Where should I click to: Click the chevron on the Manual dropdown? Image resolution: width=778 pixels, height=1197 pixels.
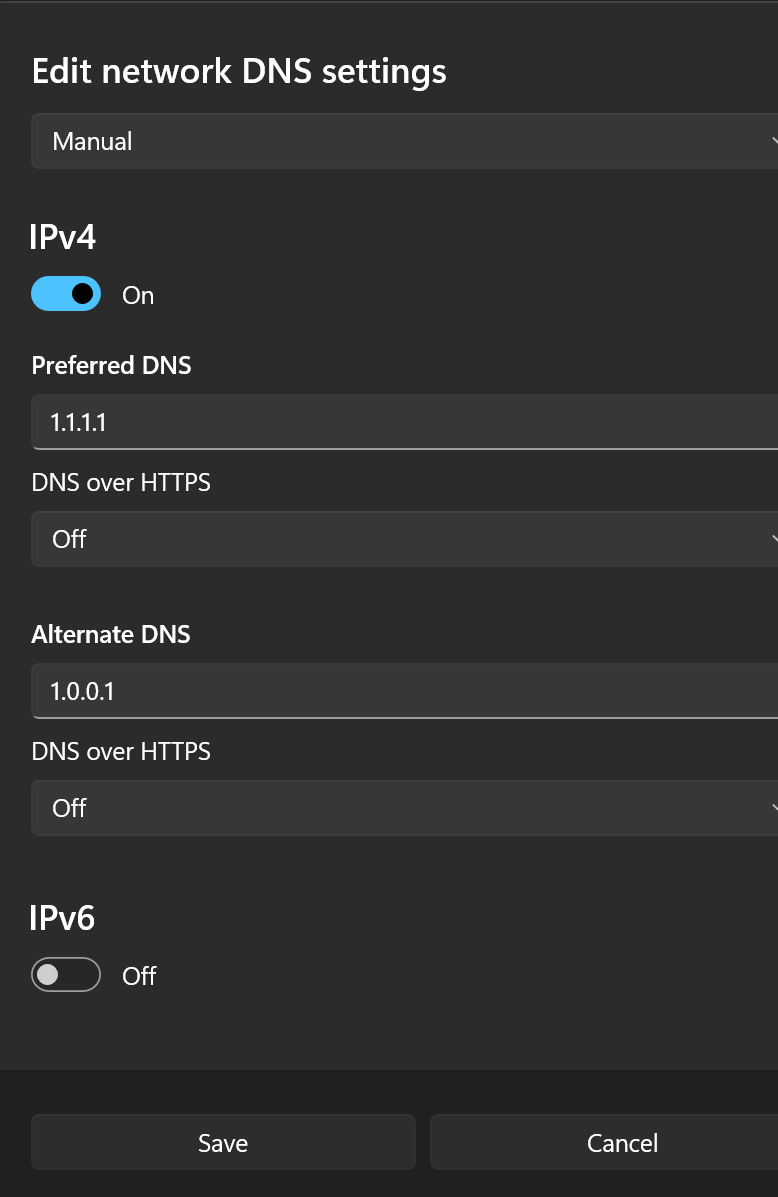pyautogui.click(x=772, y=141)
